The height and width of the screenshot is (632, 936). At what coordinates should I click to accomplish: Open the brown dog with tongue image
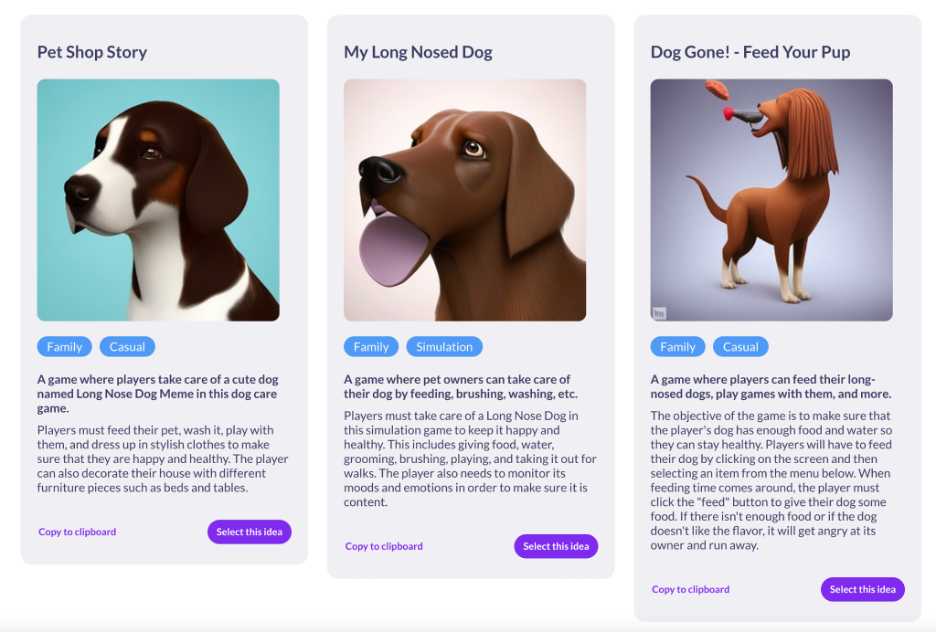click(465, 200)
